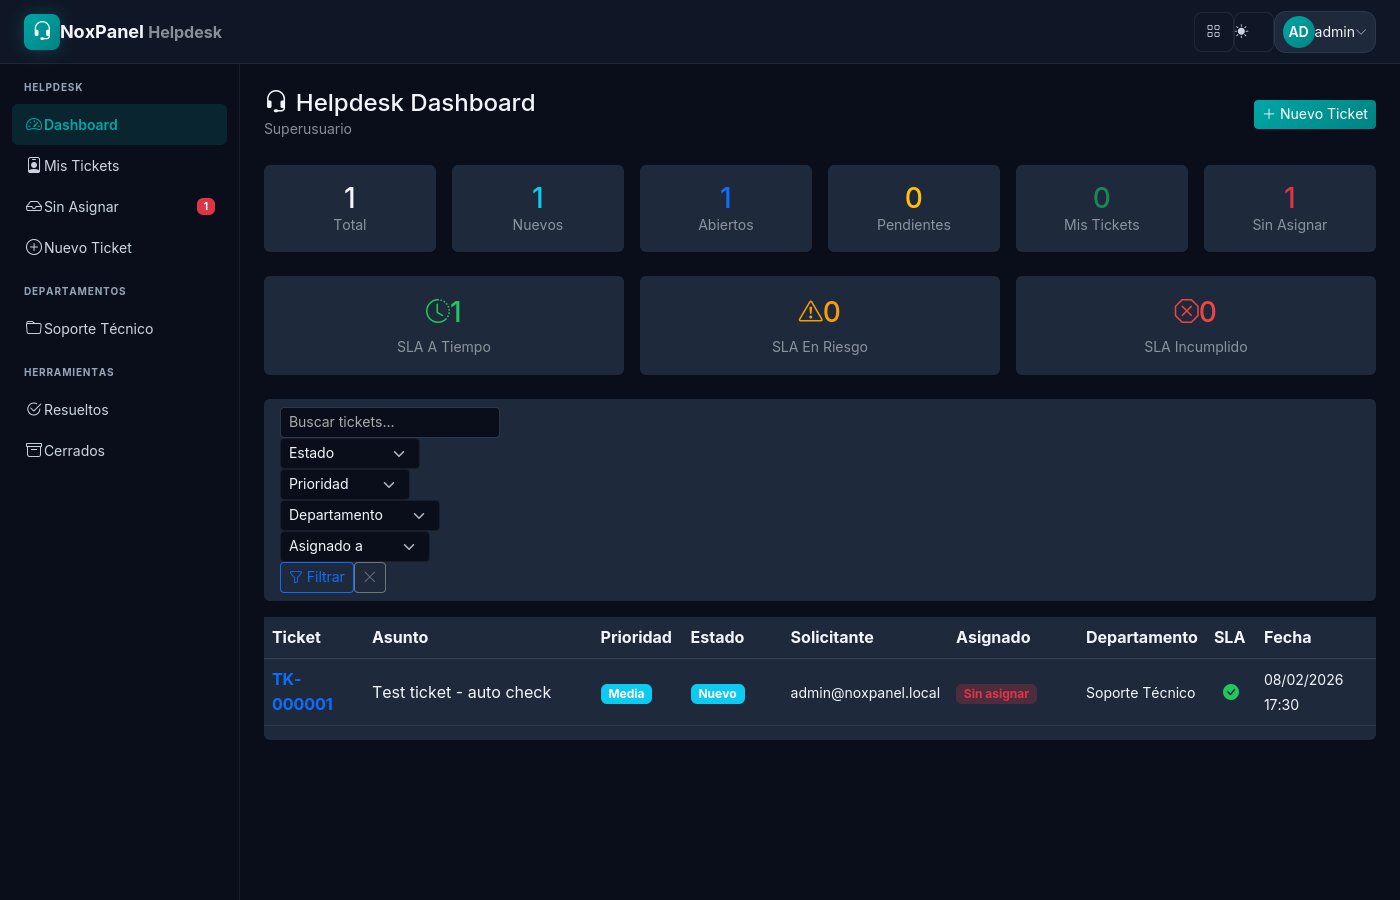Open Mis Tickets in the sidebar
The width and height of the screenshot is (1400, 900).
pyautogui.click(x=81, y=166)
